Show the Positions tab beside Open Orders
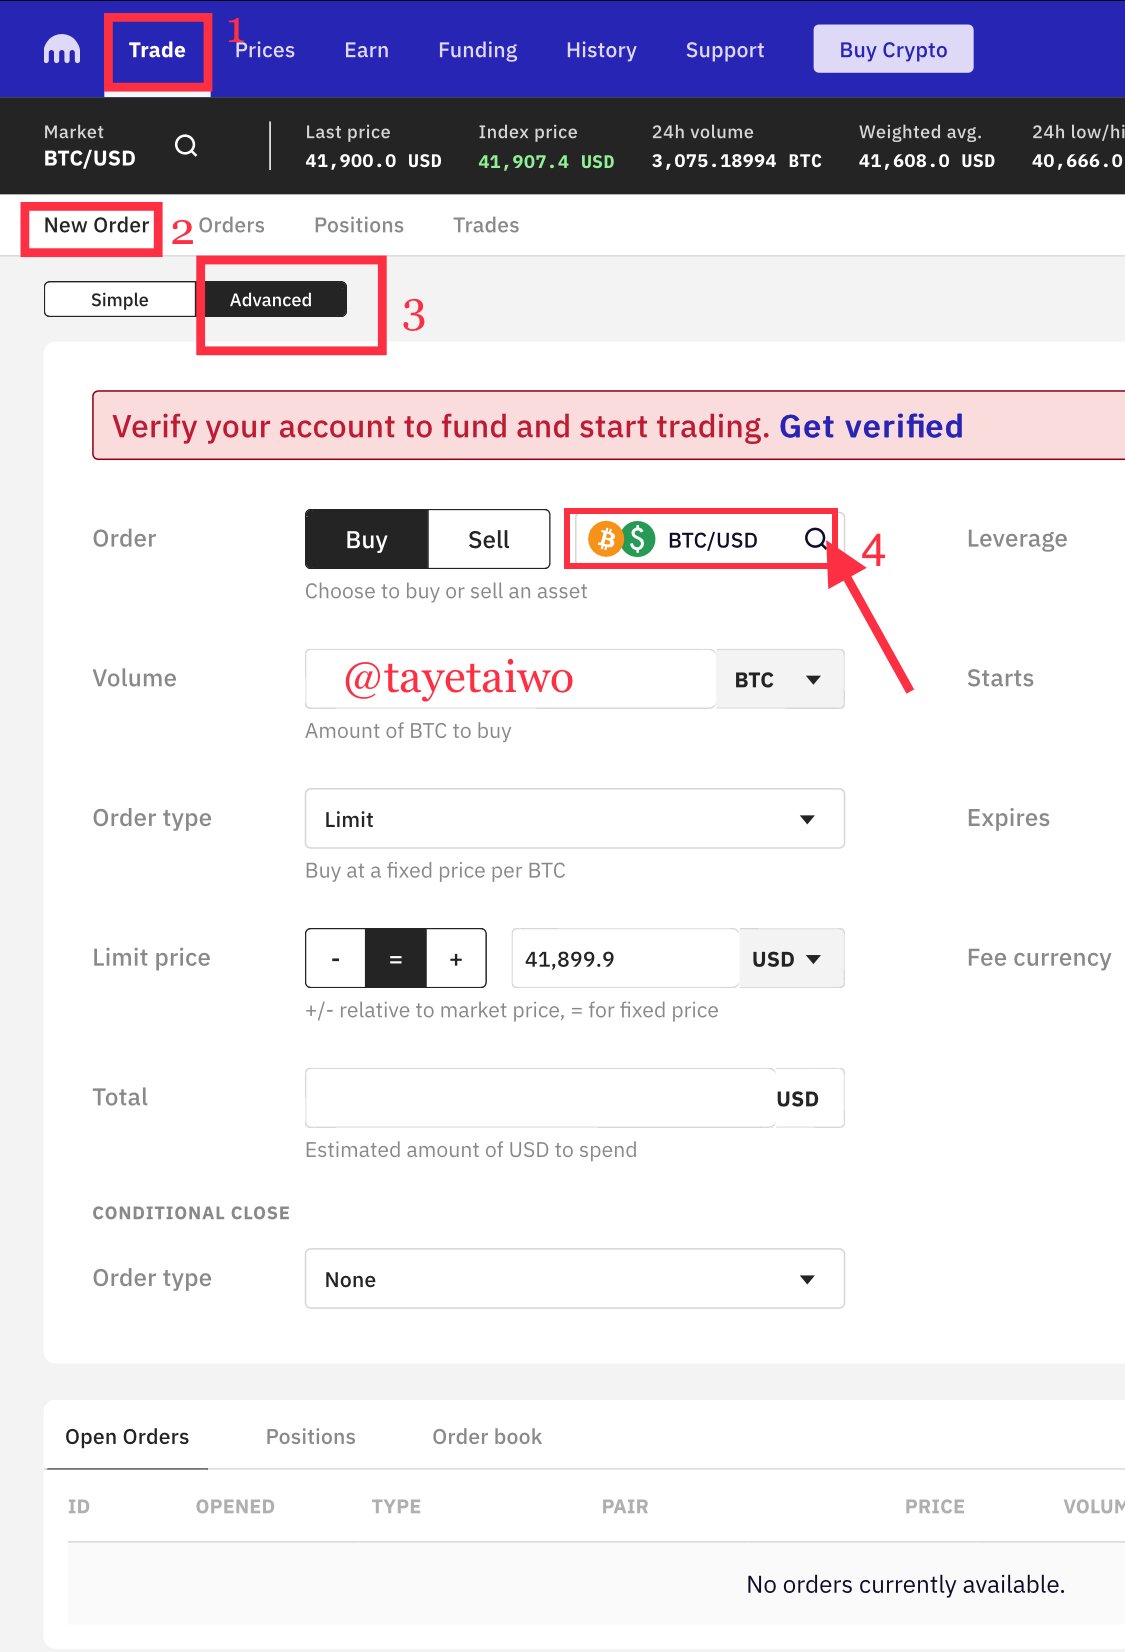 pos(311,1437)
